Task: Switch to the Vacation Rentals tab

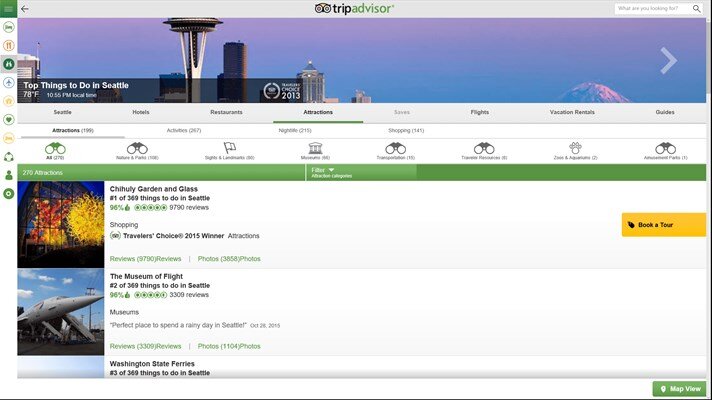Action: [x=572, y=112]
